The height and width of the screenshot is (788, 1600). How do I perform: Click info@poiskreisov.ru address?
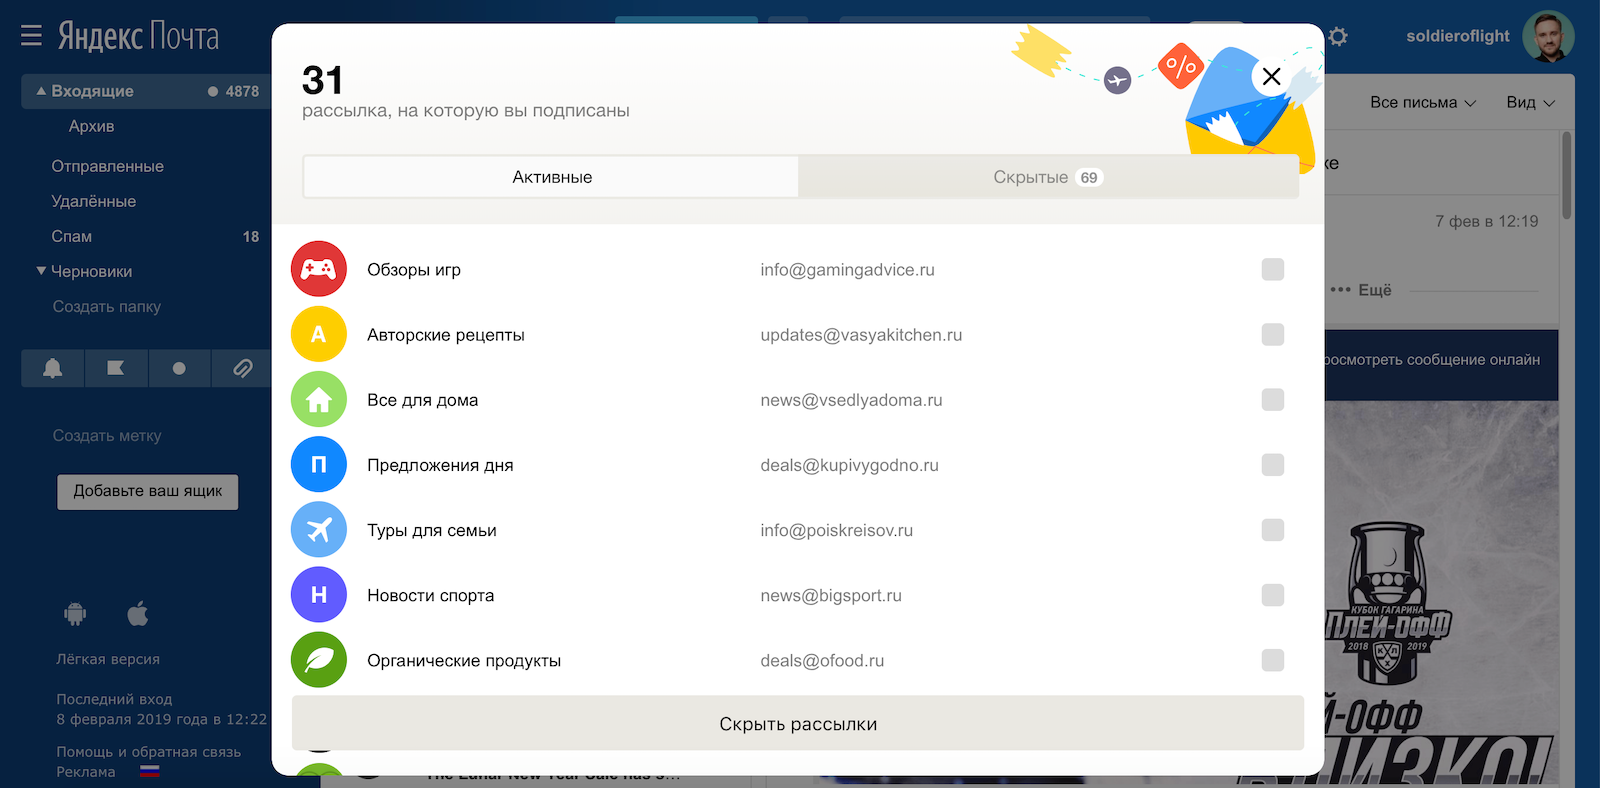836,530
